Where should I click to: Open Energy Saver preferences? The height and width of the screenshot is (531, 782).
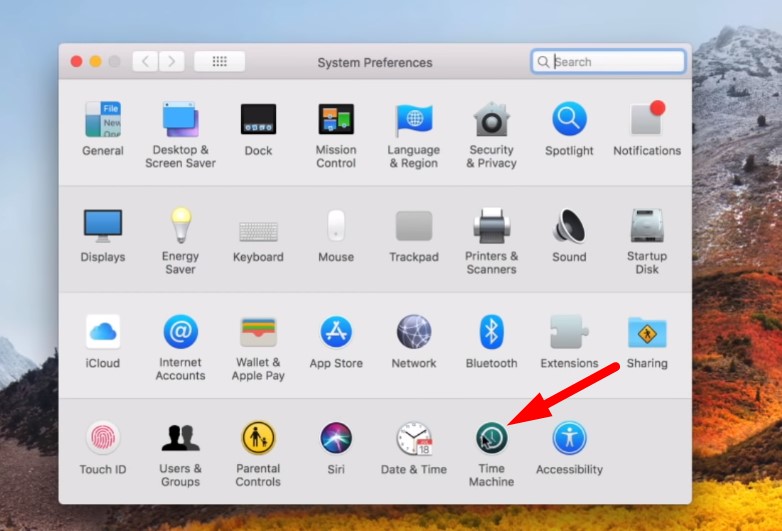[180, 227]
